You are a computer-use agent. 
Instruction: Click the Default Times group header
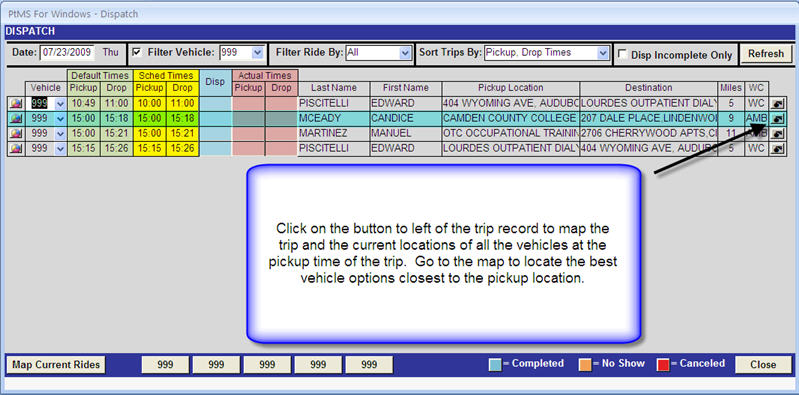(x=100, y=75)
